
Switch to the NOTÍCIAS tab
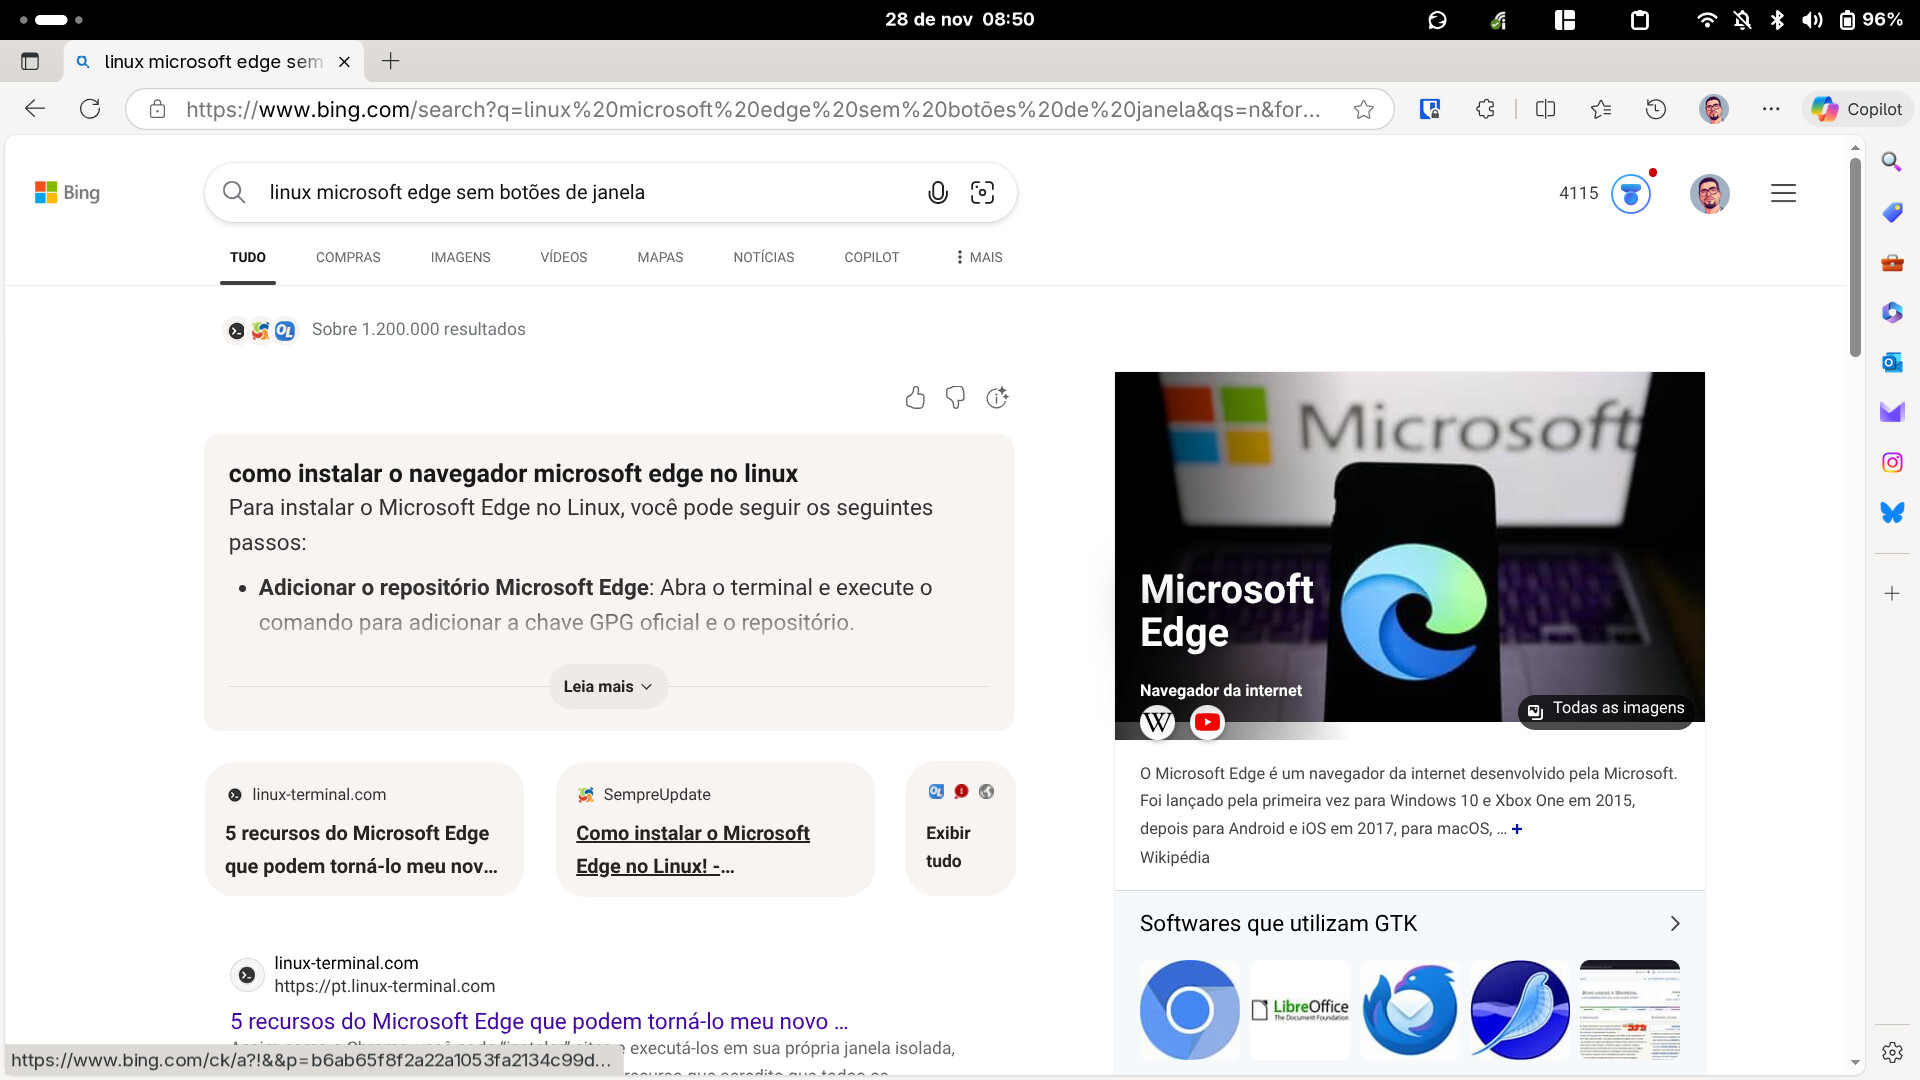[x=763, y=257]
